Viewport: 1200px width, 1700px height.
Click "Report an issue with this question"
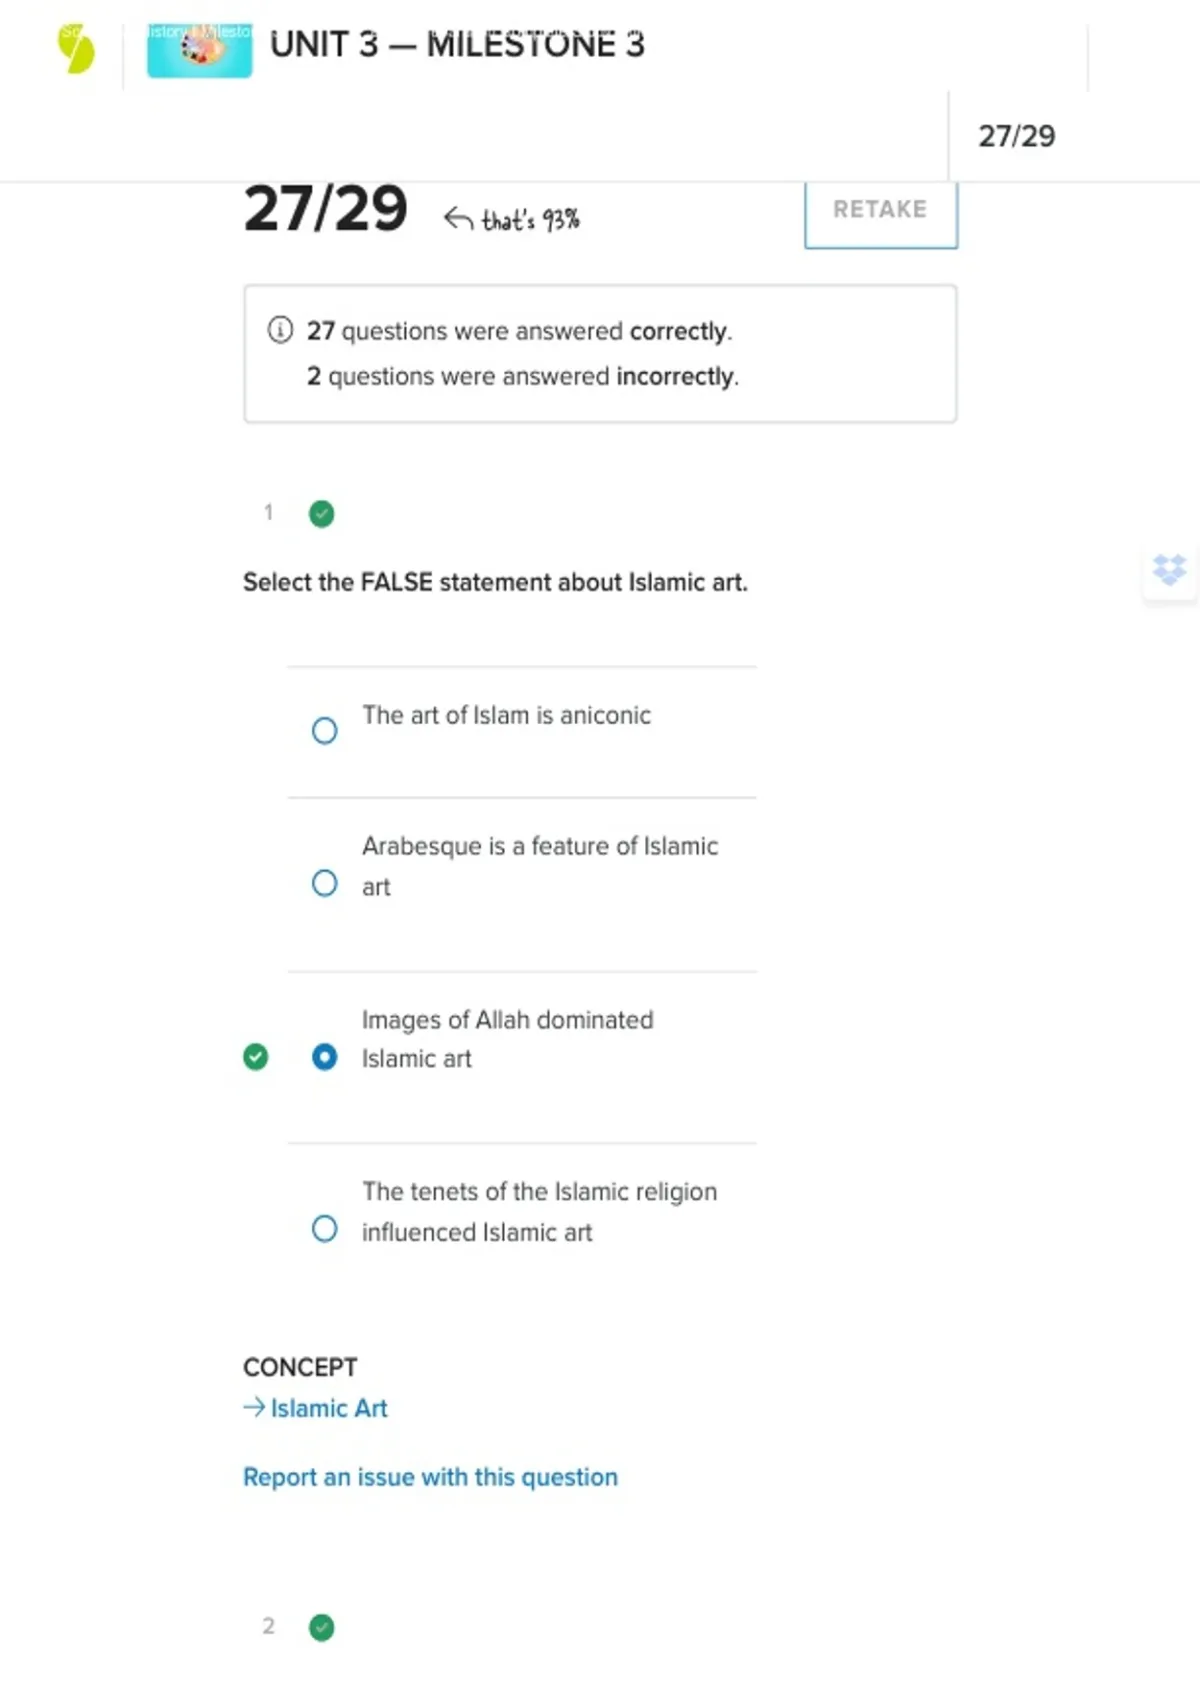(430, 1477)
